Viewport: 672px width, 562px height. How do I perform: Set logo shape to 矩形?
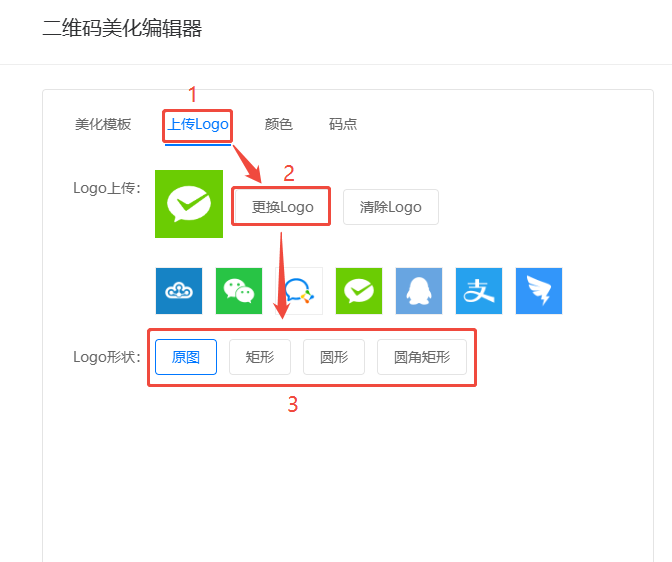coord(259,357)
